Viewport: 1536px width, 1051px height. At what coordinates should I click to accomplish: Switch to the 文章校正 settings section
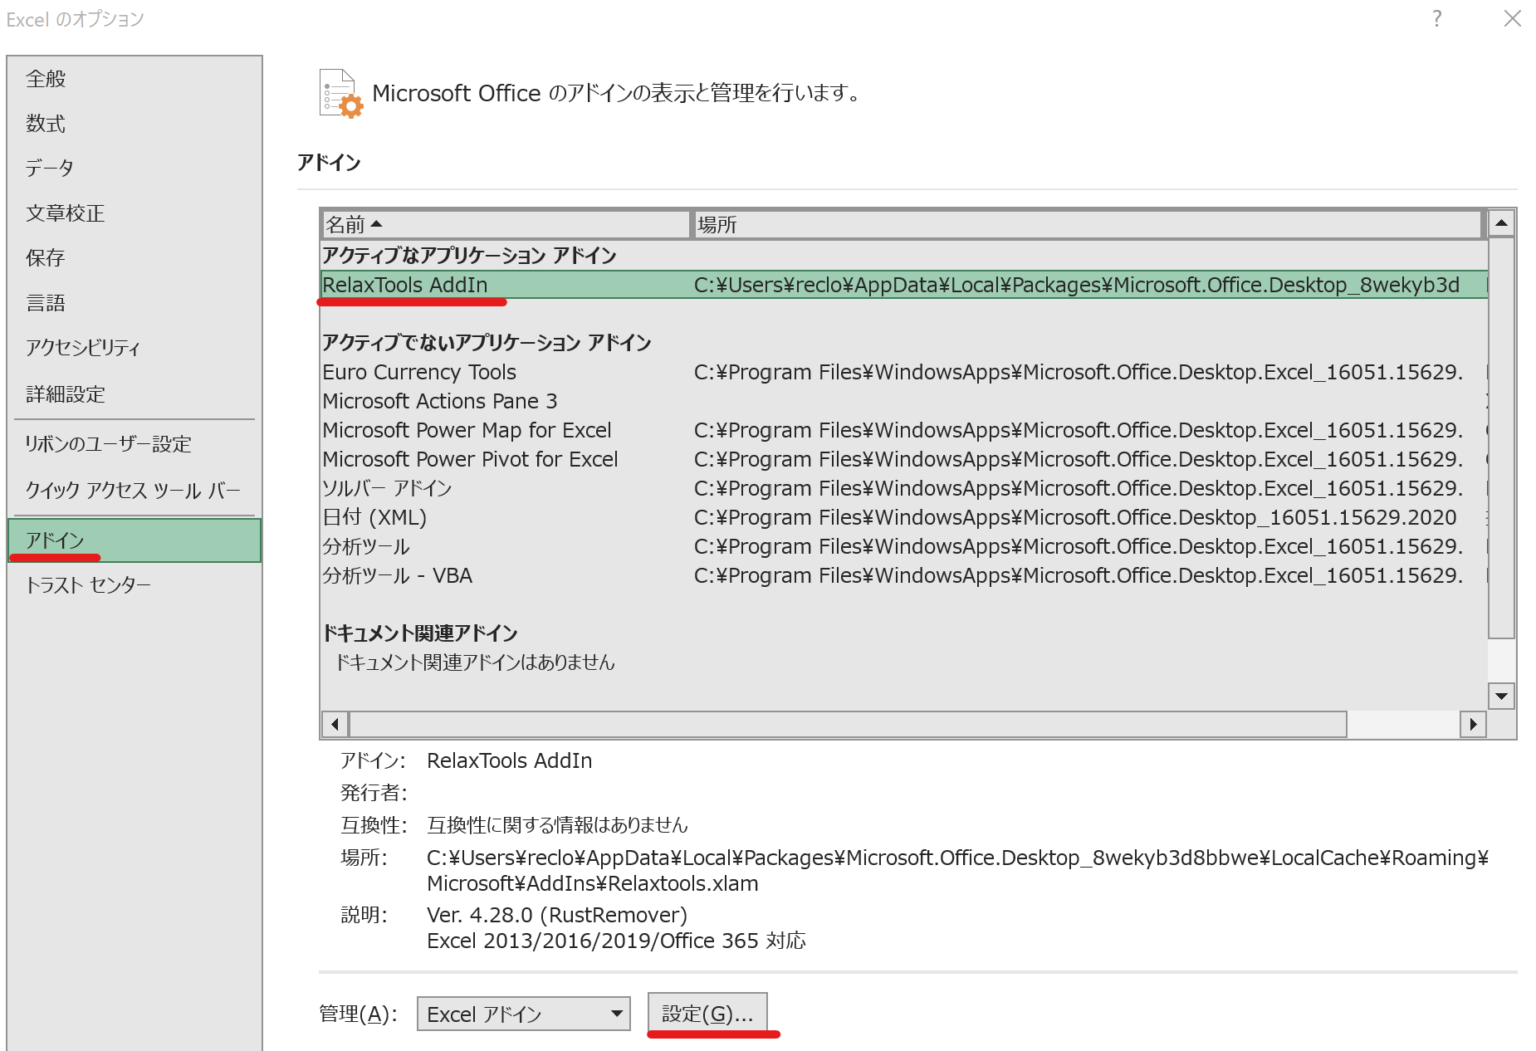(64, 213)
